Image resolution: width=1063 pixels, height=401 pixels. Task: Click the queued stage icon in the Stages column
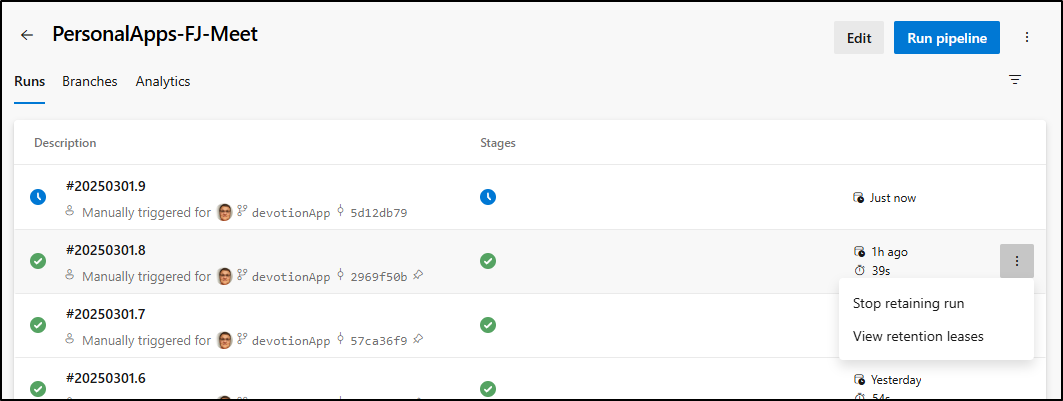pos(487,197)
